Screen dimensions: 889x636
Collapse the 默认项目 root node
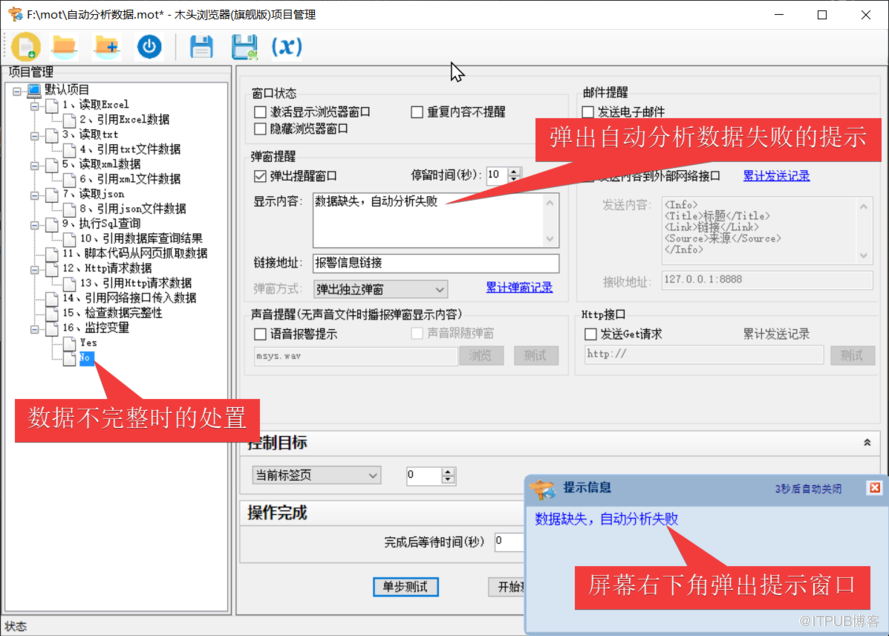[17, 91]
